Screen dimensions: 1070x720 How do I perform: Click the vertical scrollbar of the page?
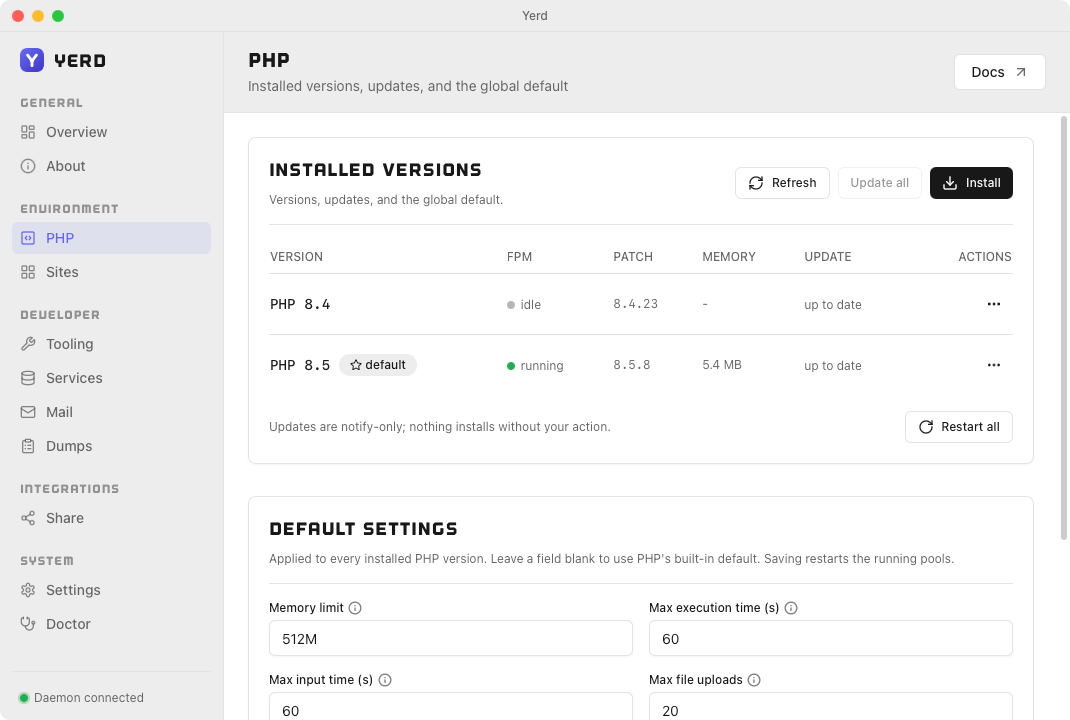[x=1063, y=328]
